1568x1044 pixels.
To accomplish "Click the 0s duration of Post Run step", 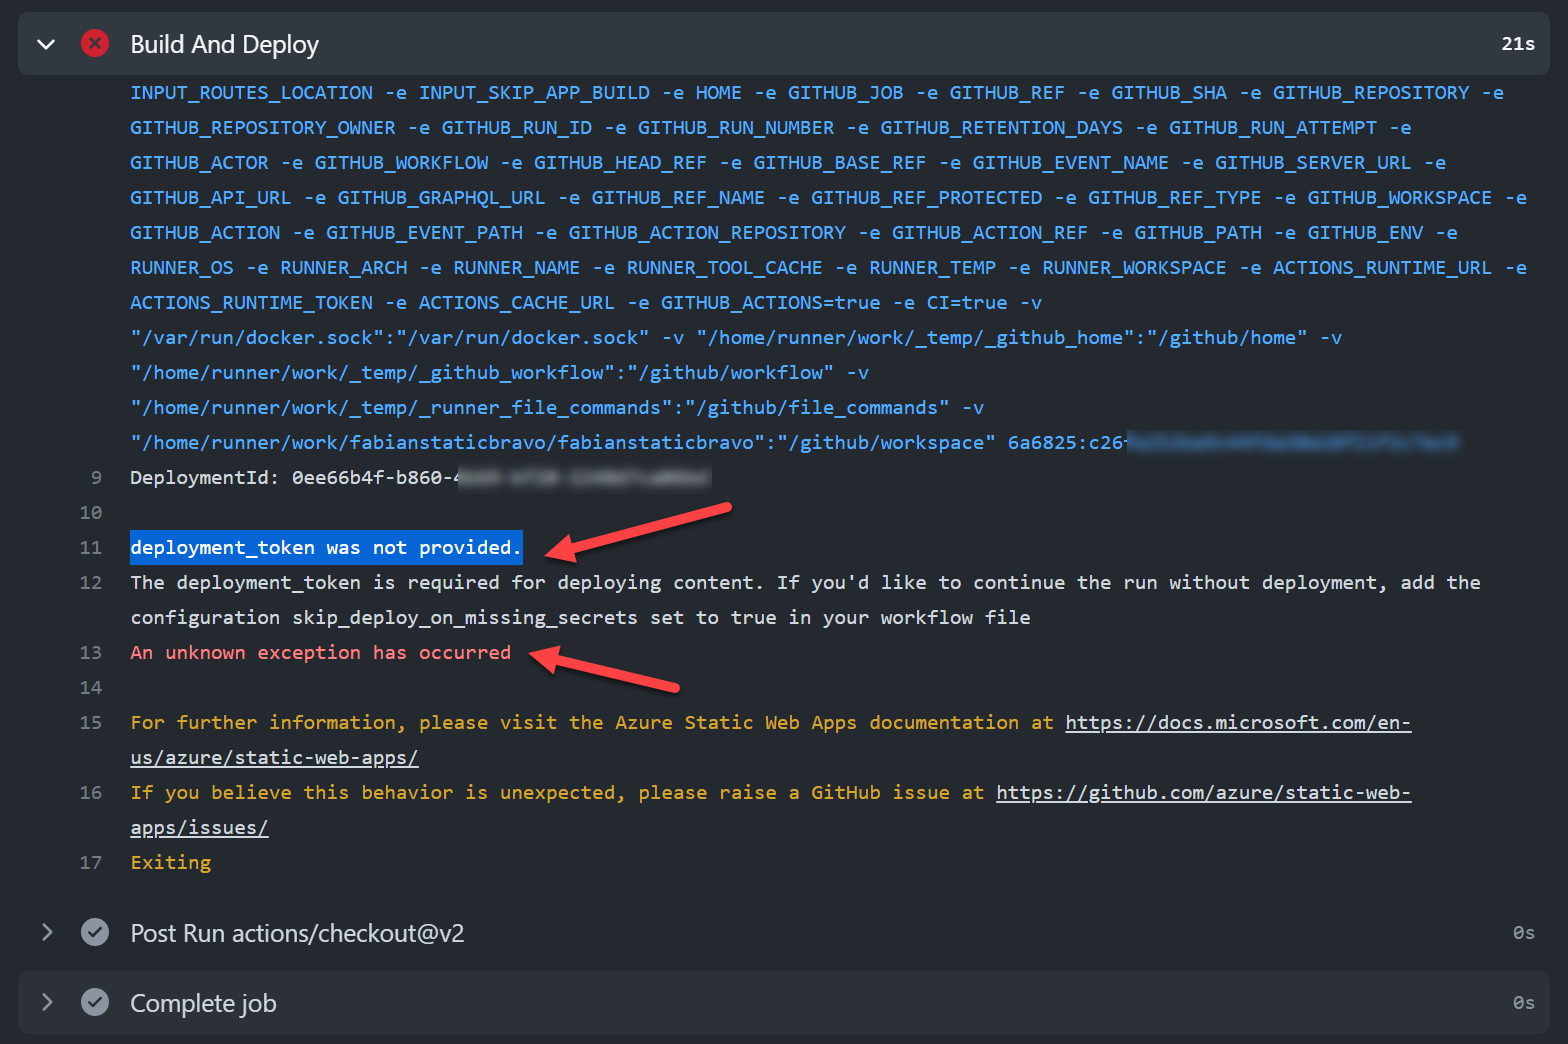I will point(1524,933).
